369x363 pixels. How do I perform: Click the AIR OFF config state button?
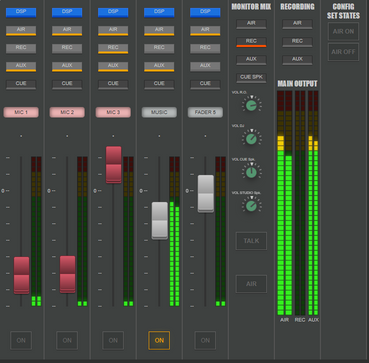(x=343, y=52)
